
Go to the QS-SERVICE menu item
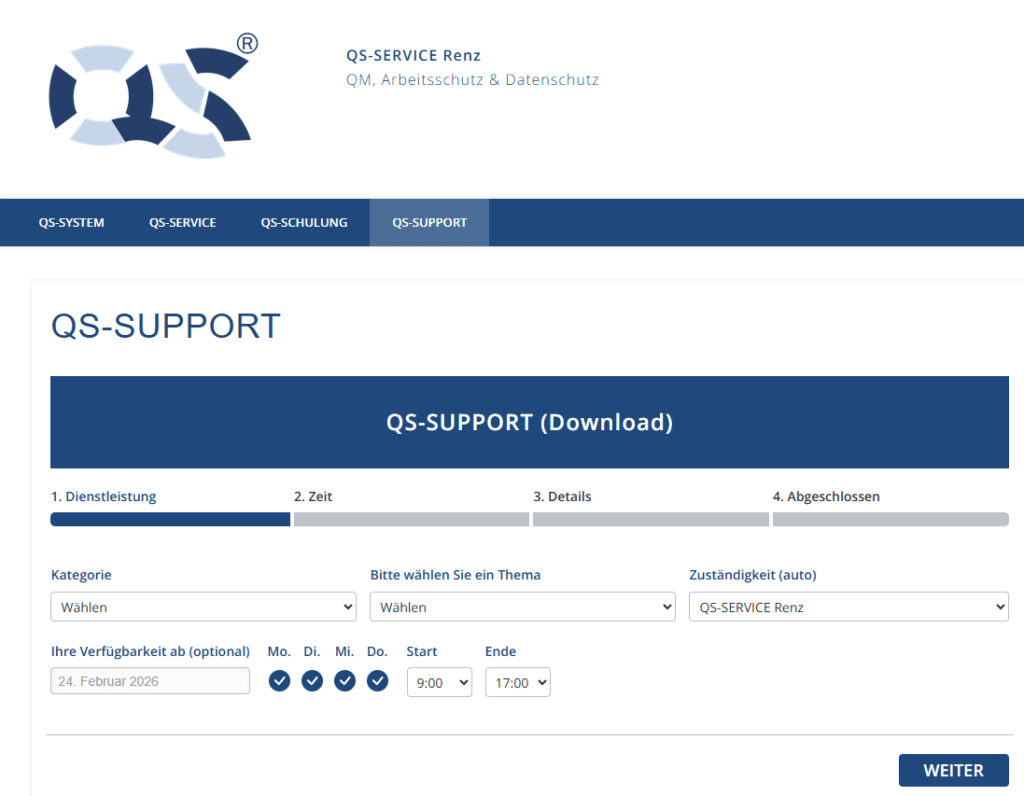(182, 223)
